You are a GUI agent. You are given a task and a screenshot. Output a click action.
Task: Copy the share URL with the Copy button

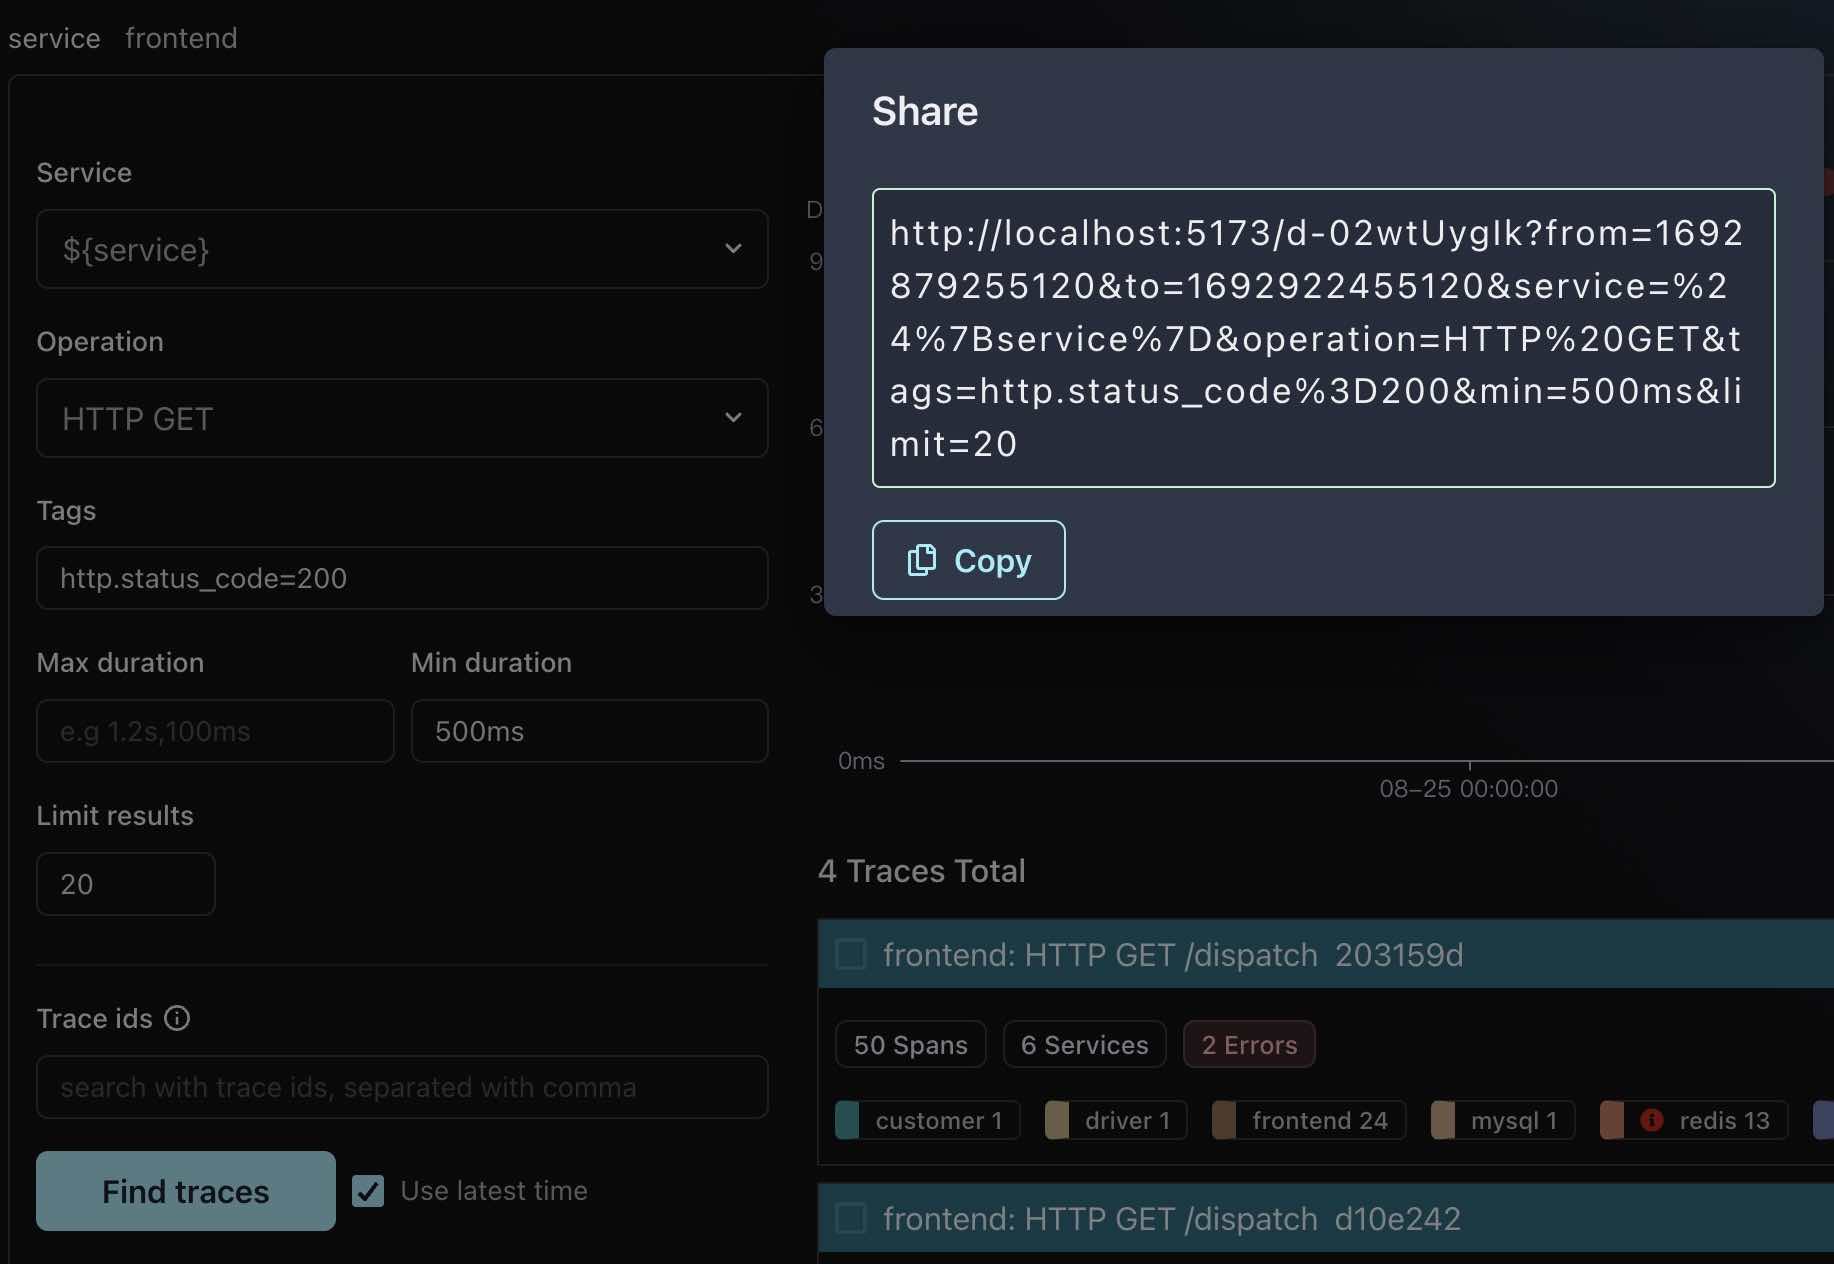[x=968, y=560]
